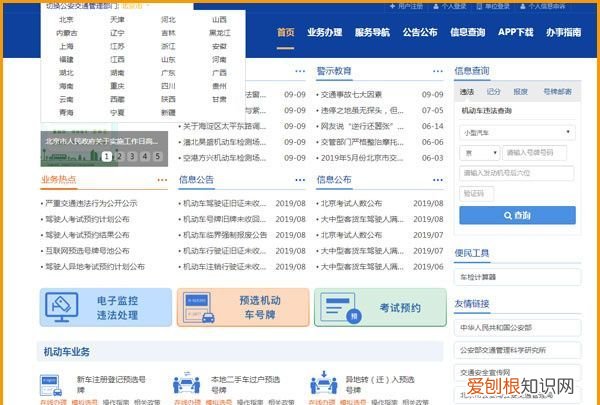Screen dimensions: 600x405
Task: Open 交通事故七大因素 article
Action: 351,95
